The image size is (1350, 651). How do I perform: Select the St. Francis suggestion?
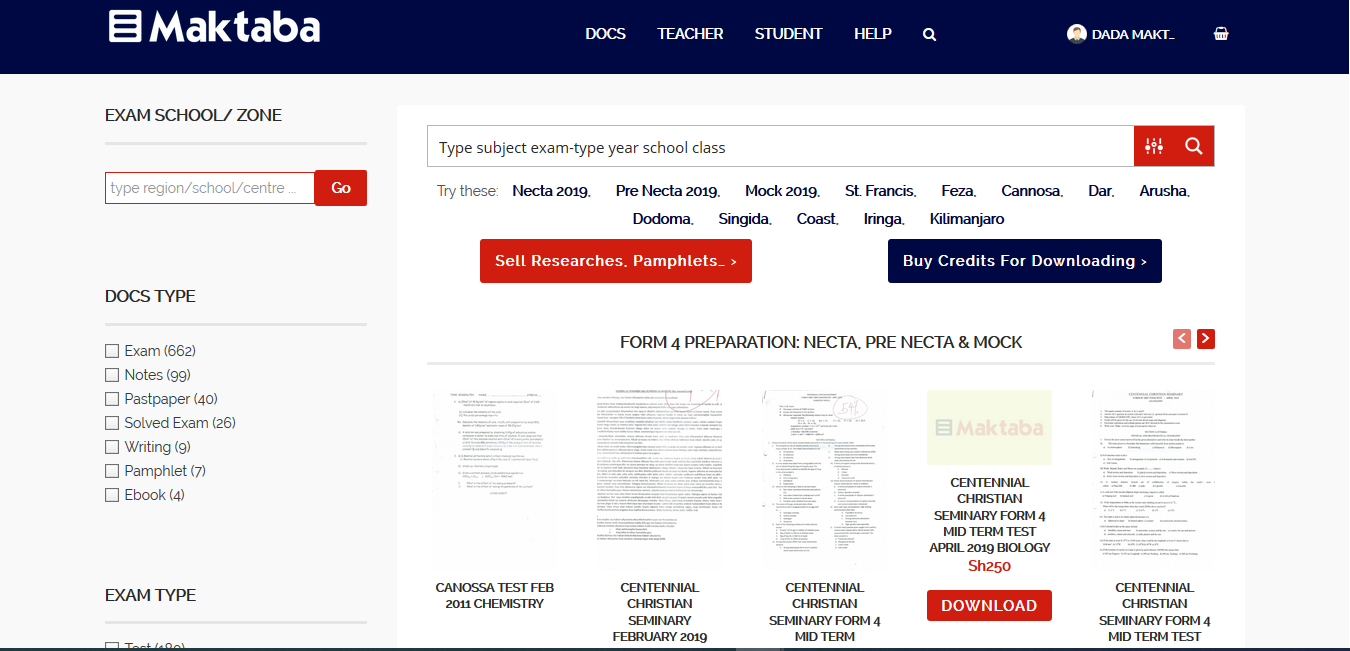coord(881,191)
